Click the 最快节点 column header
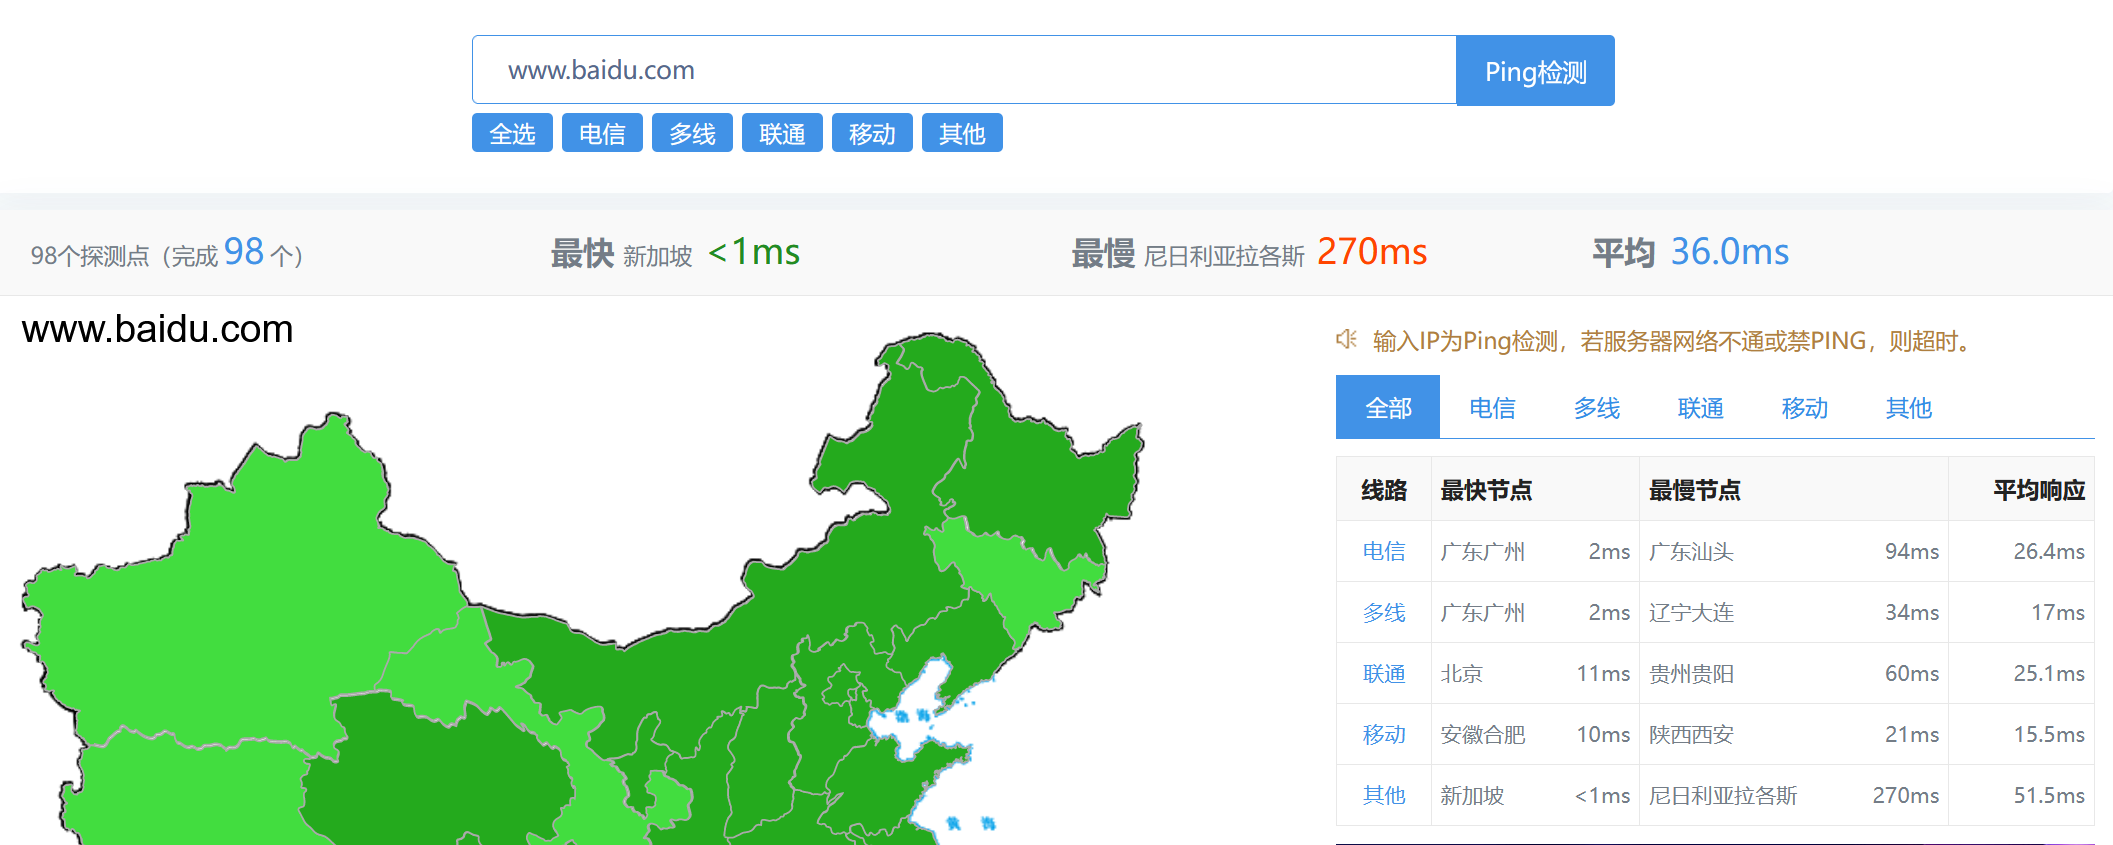Viewport: 2113px width, 845px height. (1535, 490)
